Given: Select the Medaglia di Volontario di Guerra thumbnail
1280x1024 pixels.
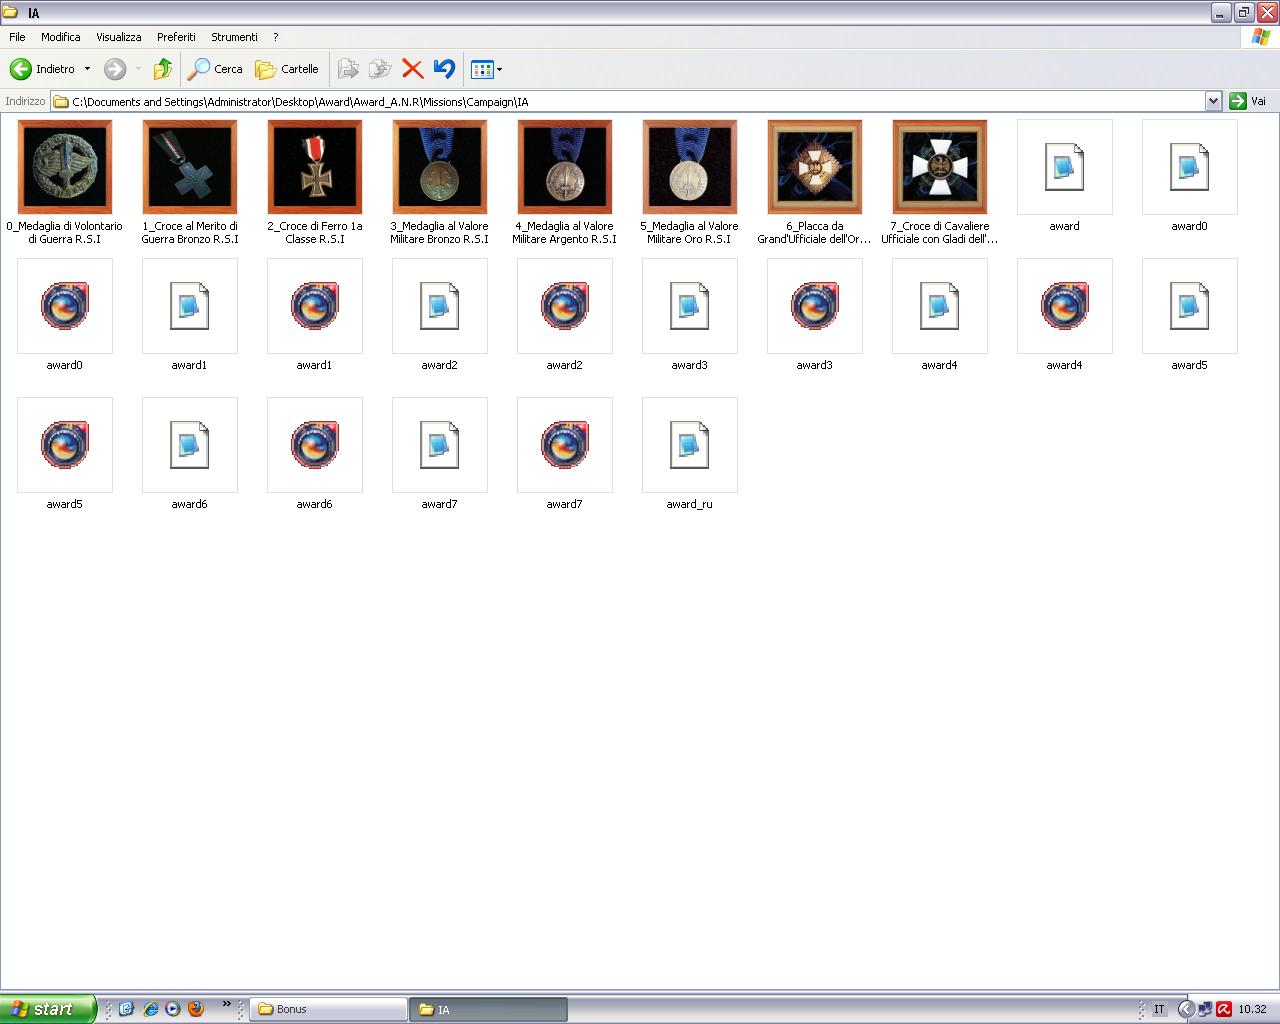Looking at the screenshot, I should click(65, 167).
